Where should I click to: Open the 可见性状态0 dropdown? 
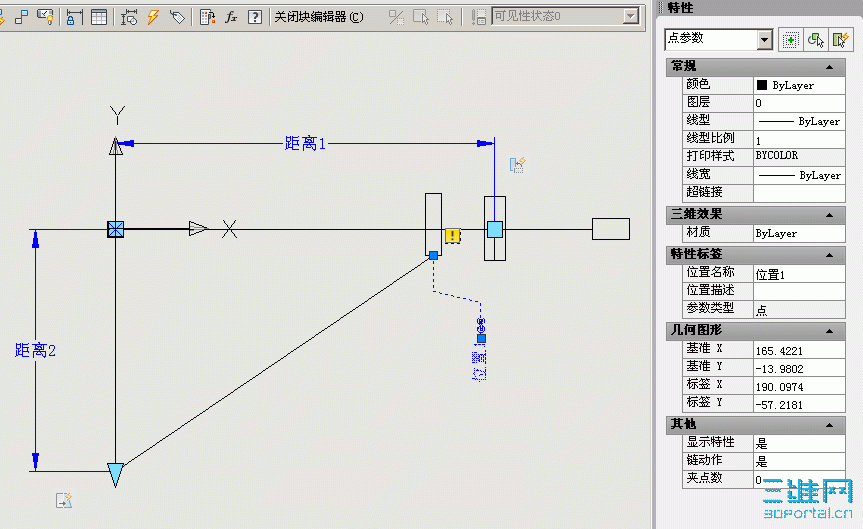tap(631, 17)
